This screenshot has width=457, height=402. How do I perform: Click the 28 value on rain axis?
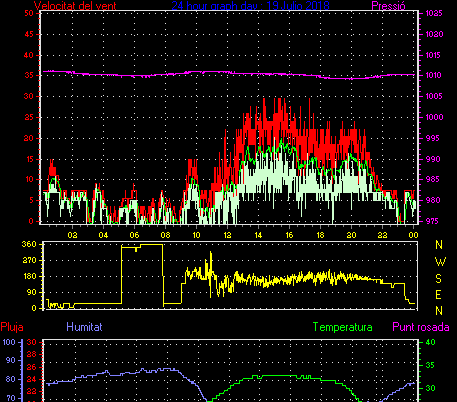pos(31,355)
